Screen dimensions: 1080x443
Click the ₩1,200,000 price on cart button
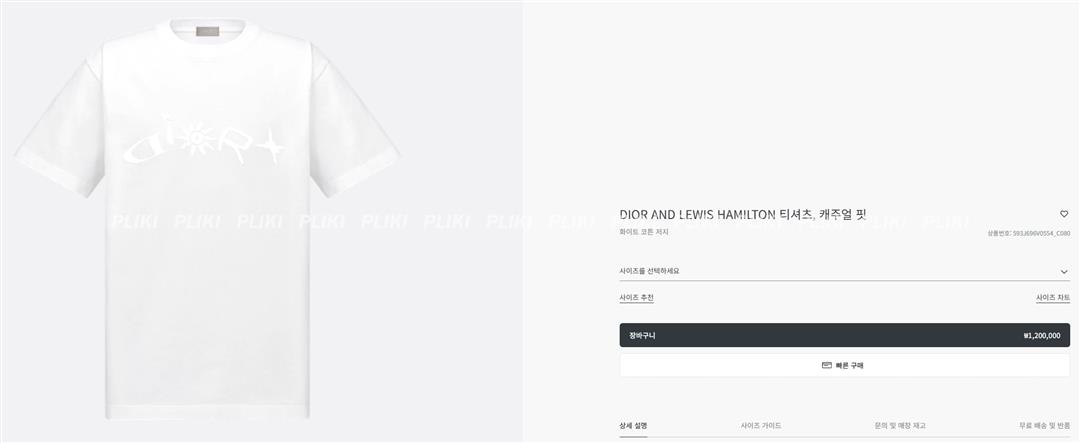tap(1041, 336)
